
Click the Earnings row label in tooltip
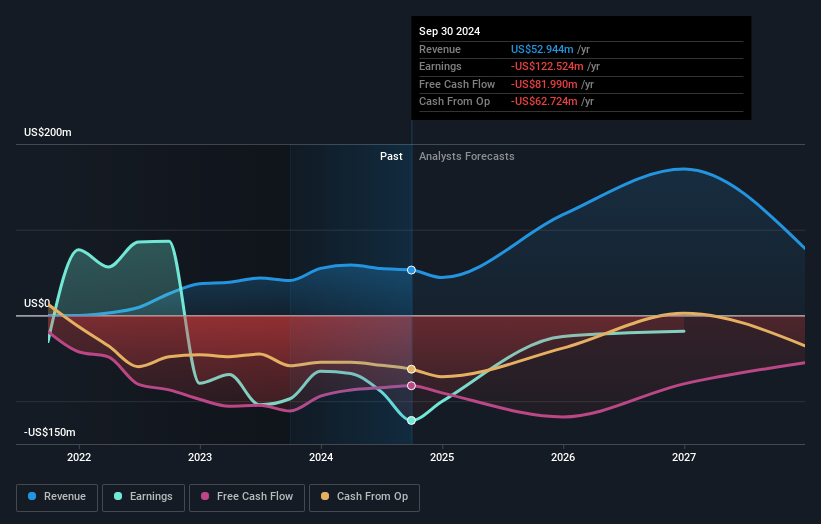tap(440, 66)
